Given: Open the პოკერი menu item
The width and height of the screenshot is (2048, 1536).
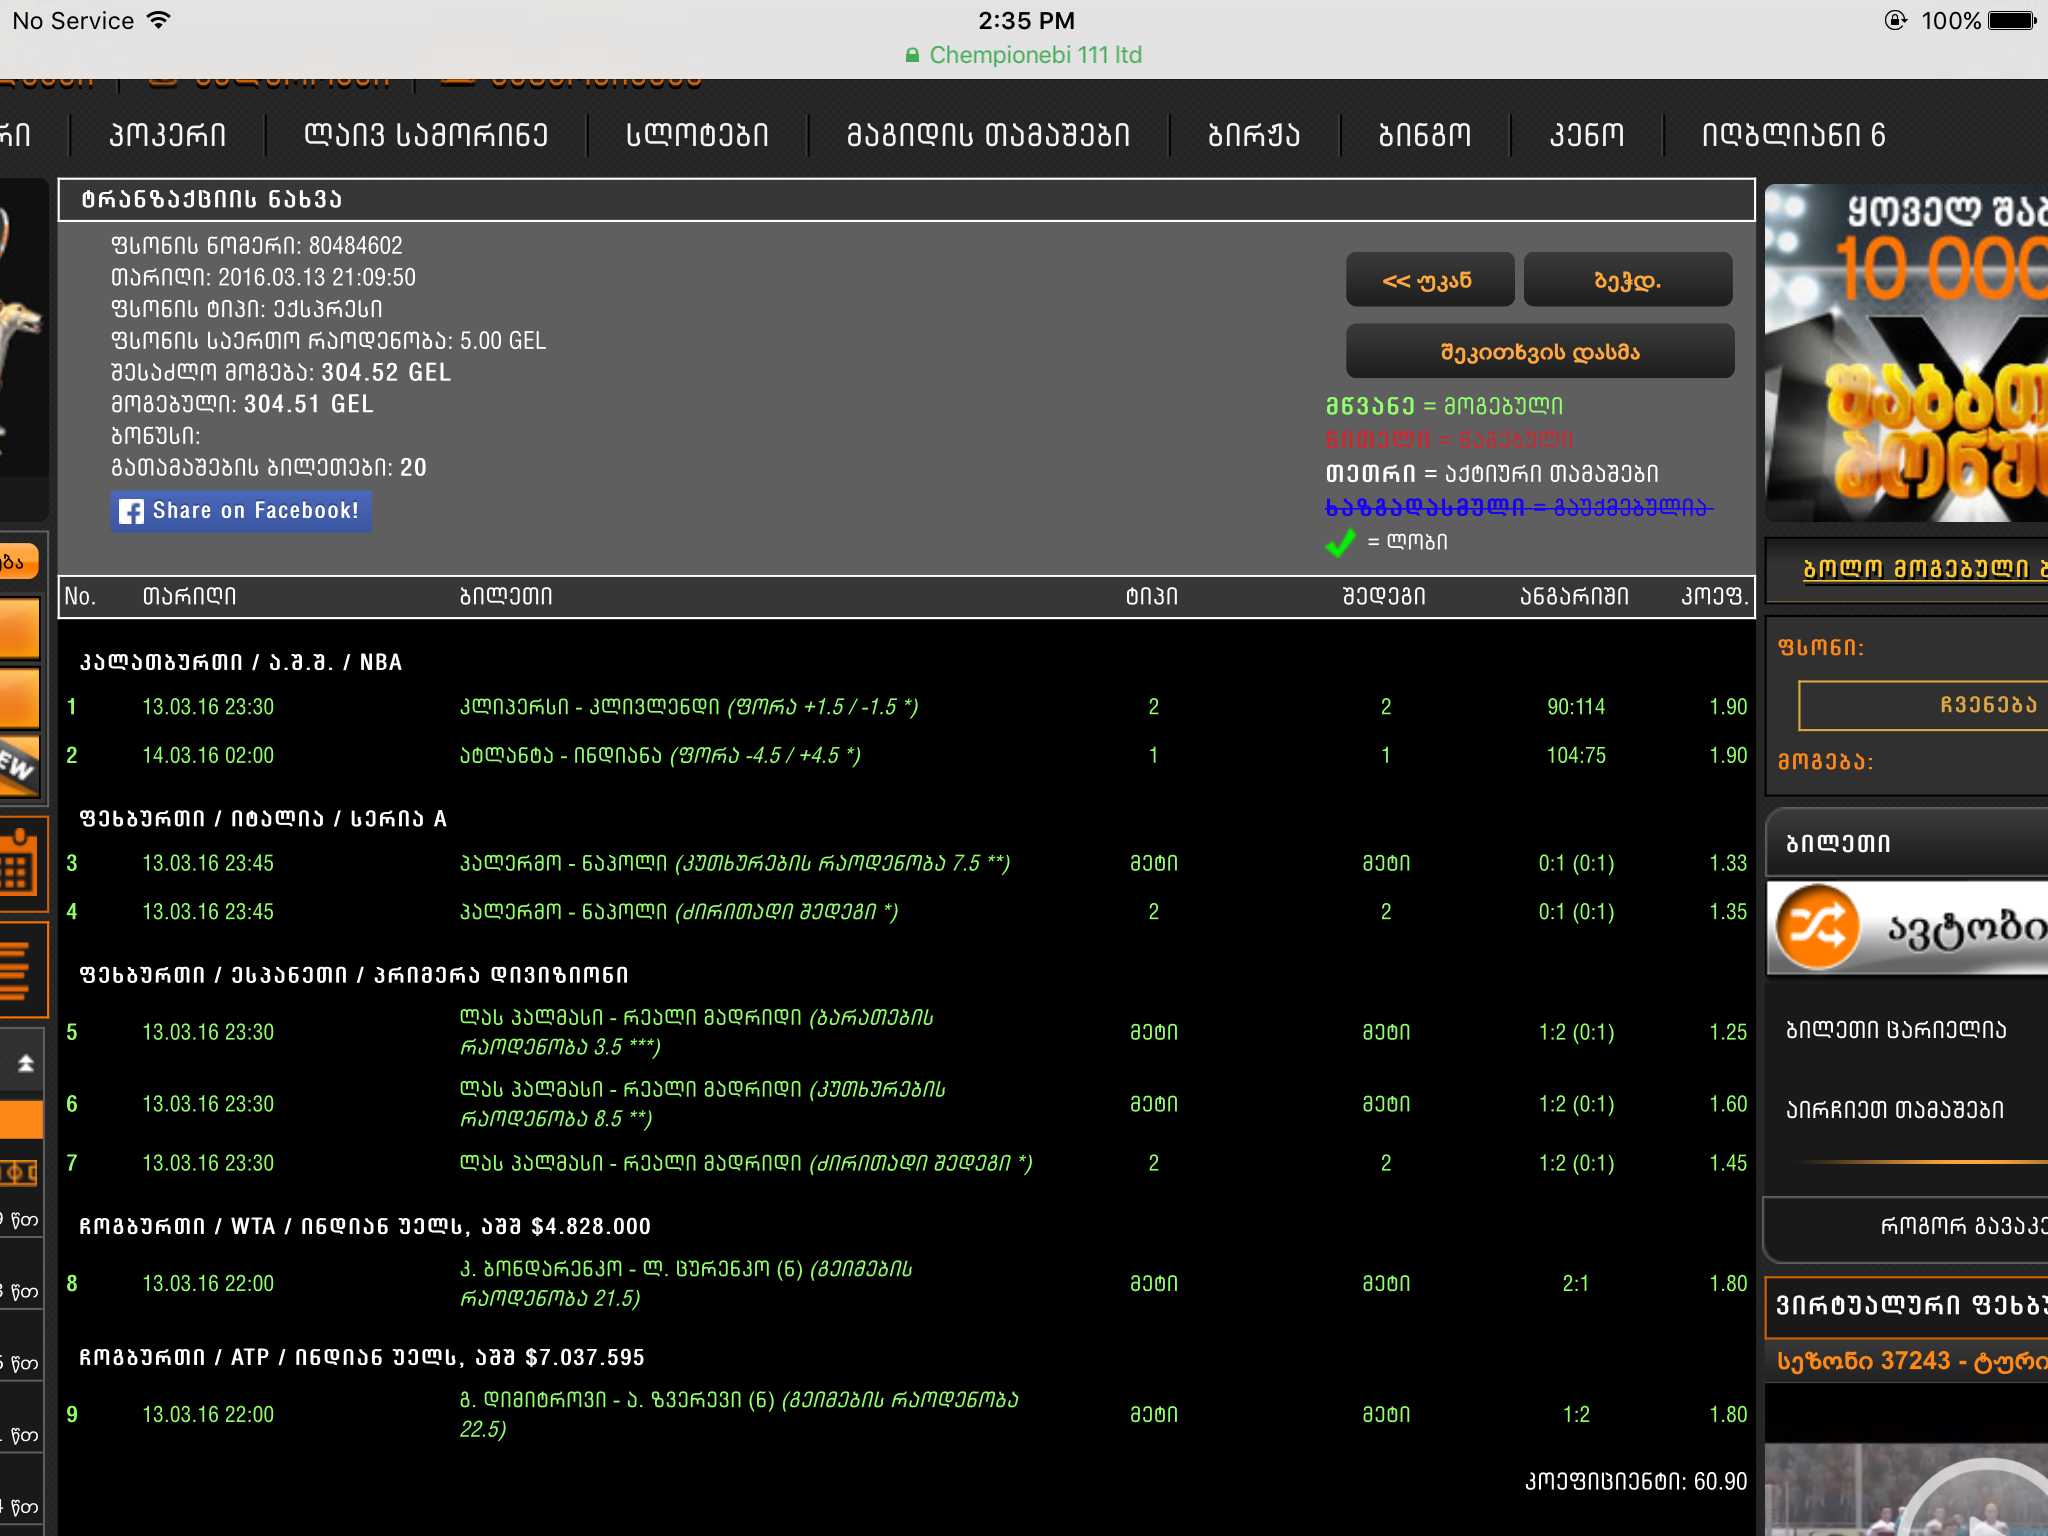Looking at the screenshot, I should (x=168, y=135).
